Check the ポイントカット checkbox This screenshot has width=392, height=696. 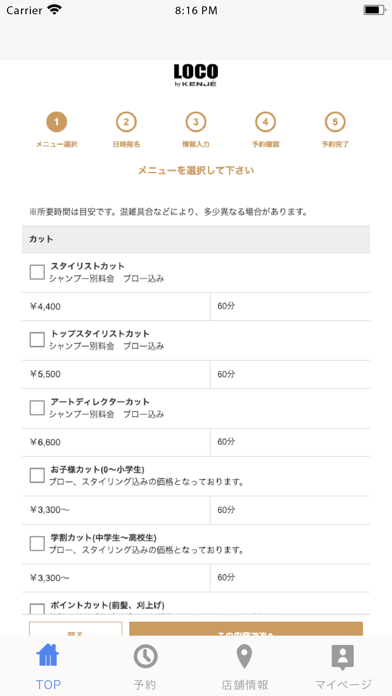coord(37,609)
